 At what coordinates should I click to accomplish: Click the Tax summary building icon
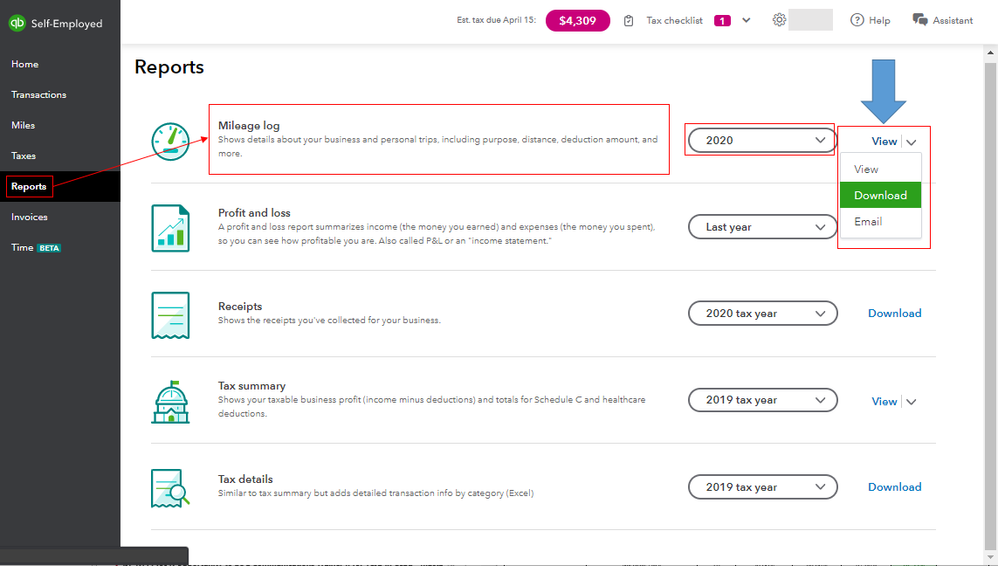click(x=170, y=401)
